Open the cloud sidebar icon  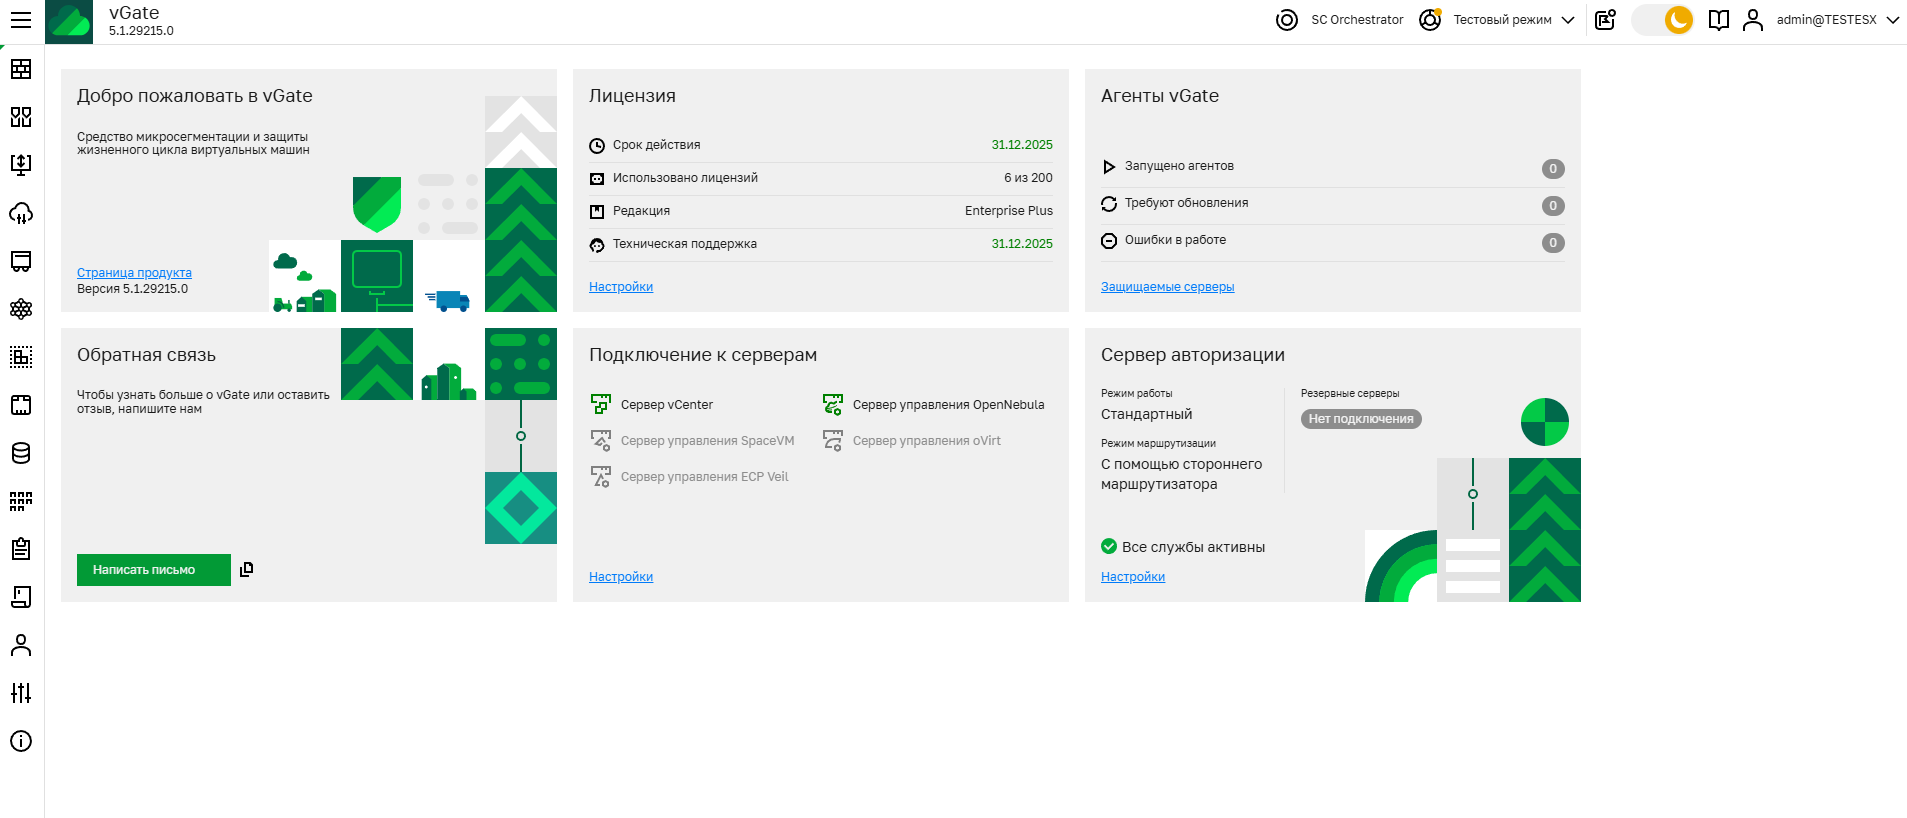click(21, 213)
